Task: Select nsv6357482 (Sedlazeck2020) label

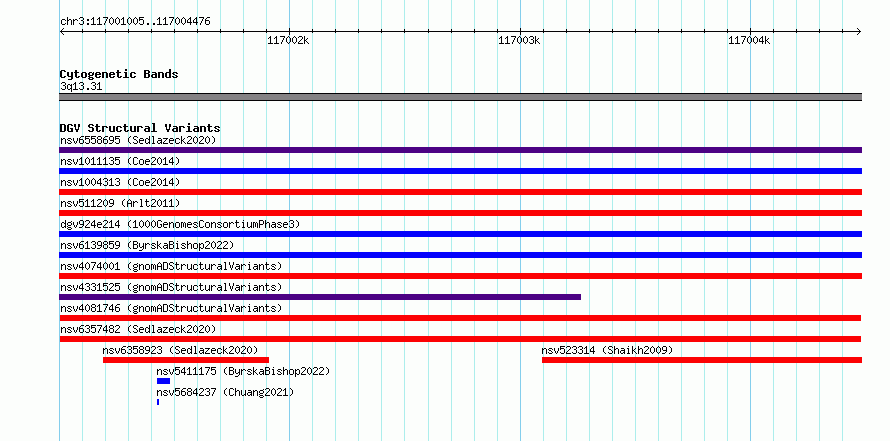Action: click(138, 329)
